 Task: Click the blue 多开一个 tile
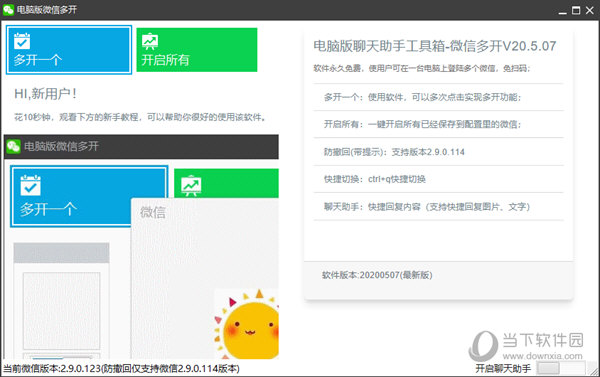[69, 50]
